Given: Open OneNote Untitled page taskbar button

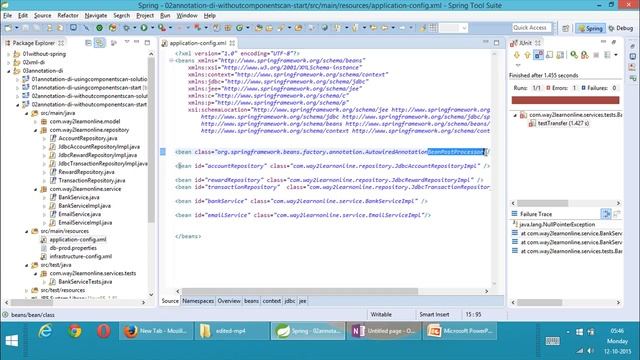Looking at the screenshot, I should 383,331.
